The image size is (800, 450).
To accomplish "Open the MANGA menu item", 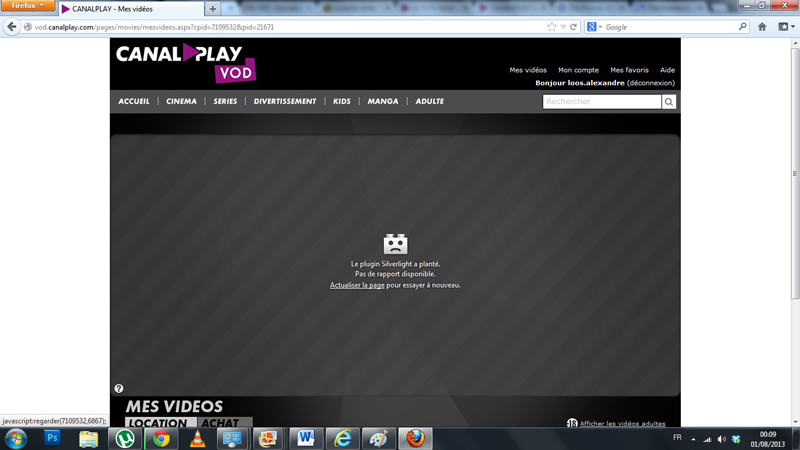I will (x=383, y=102).
